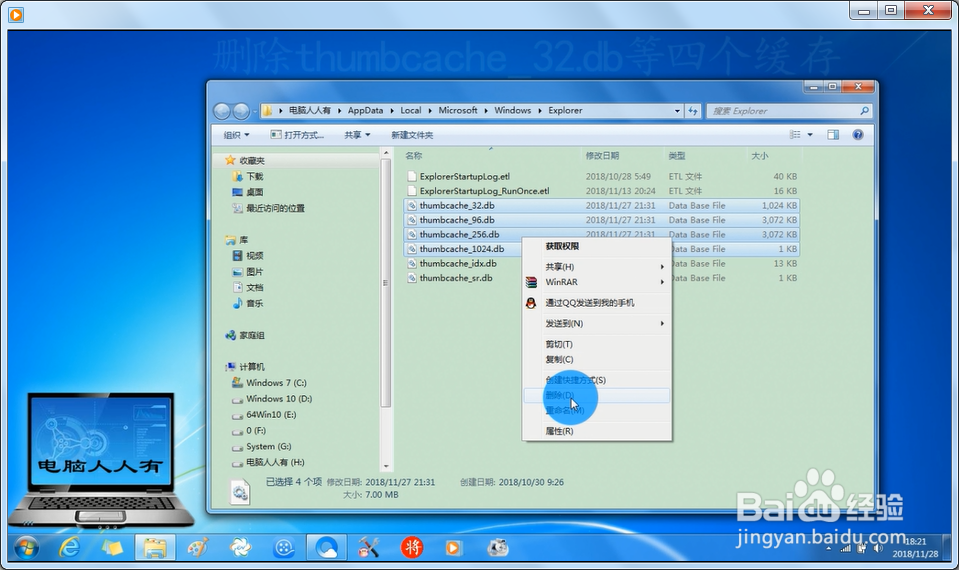Open WinRAR submenu in context menu
The height and width of the screenshot is (570, 959).
[x=596, y=282]
